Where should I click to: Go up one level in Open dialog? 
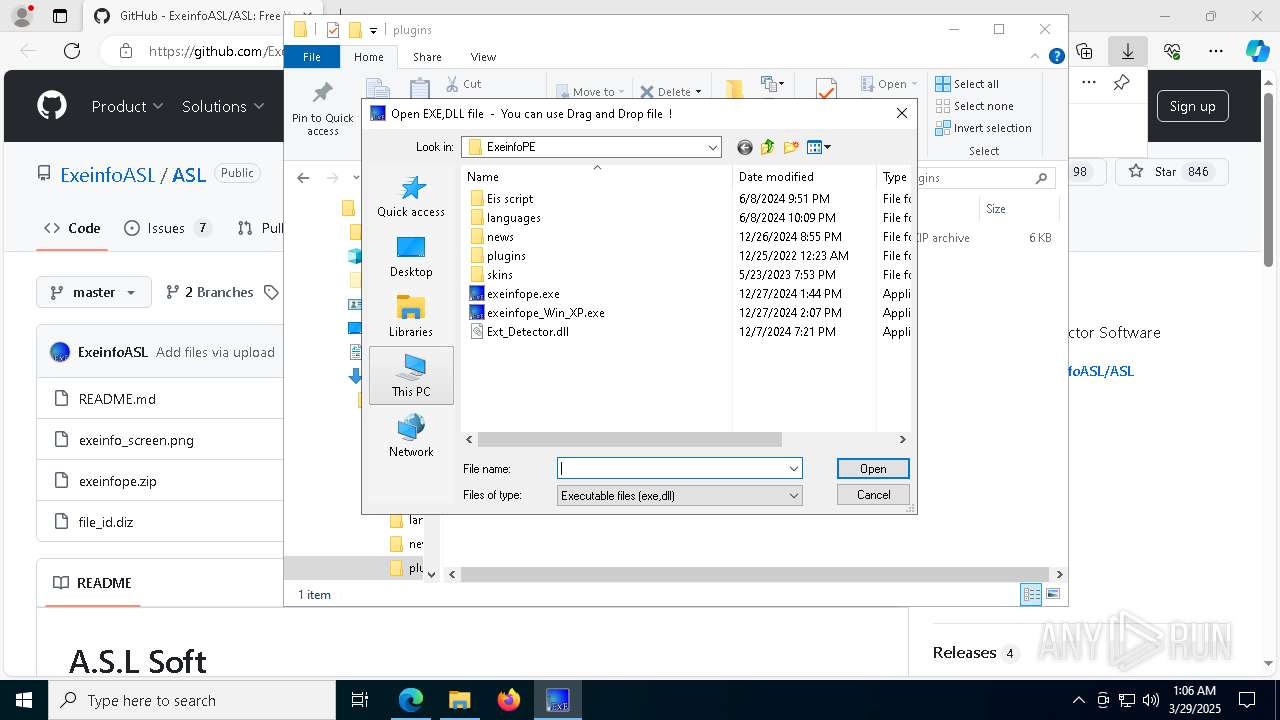coord(768,147)
